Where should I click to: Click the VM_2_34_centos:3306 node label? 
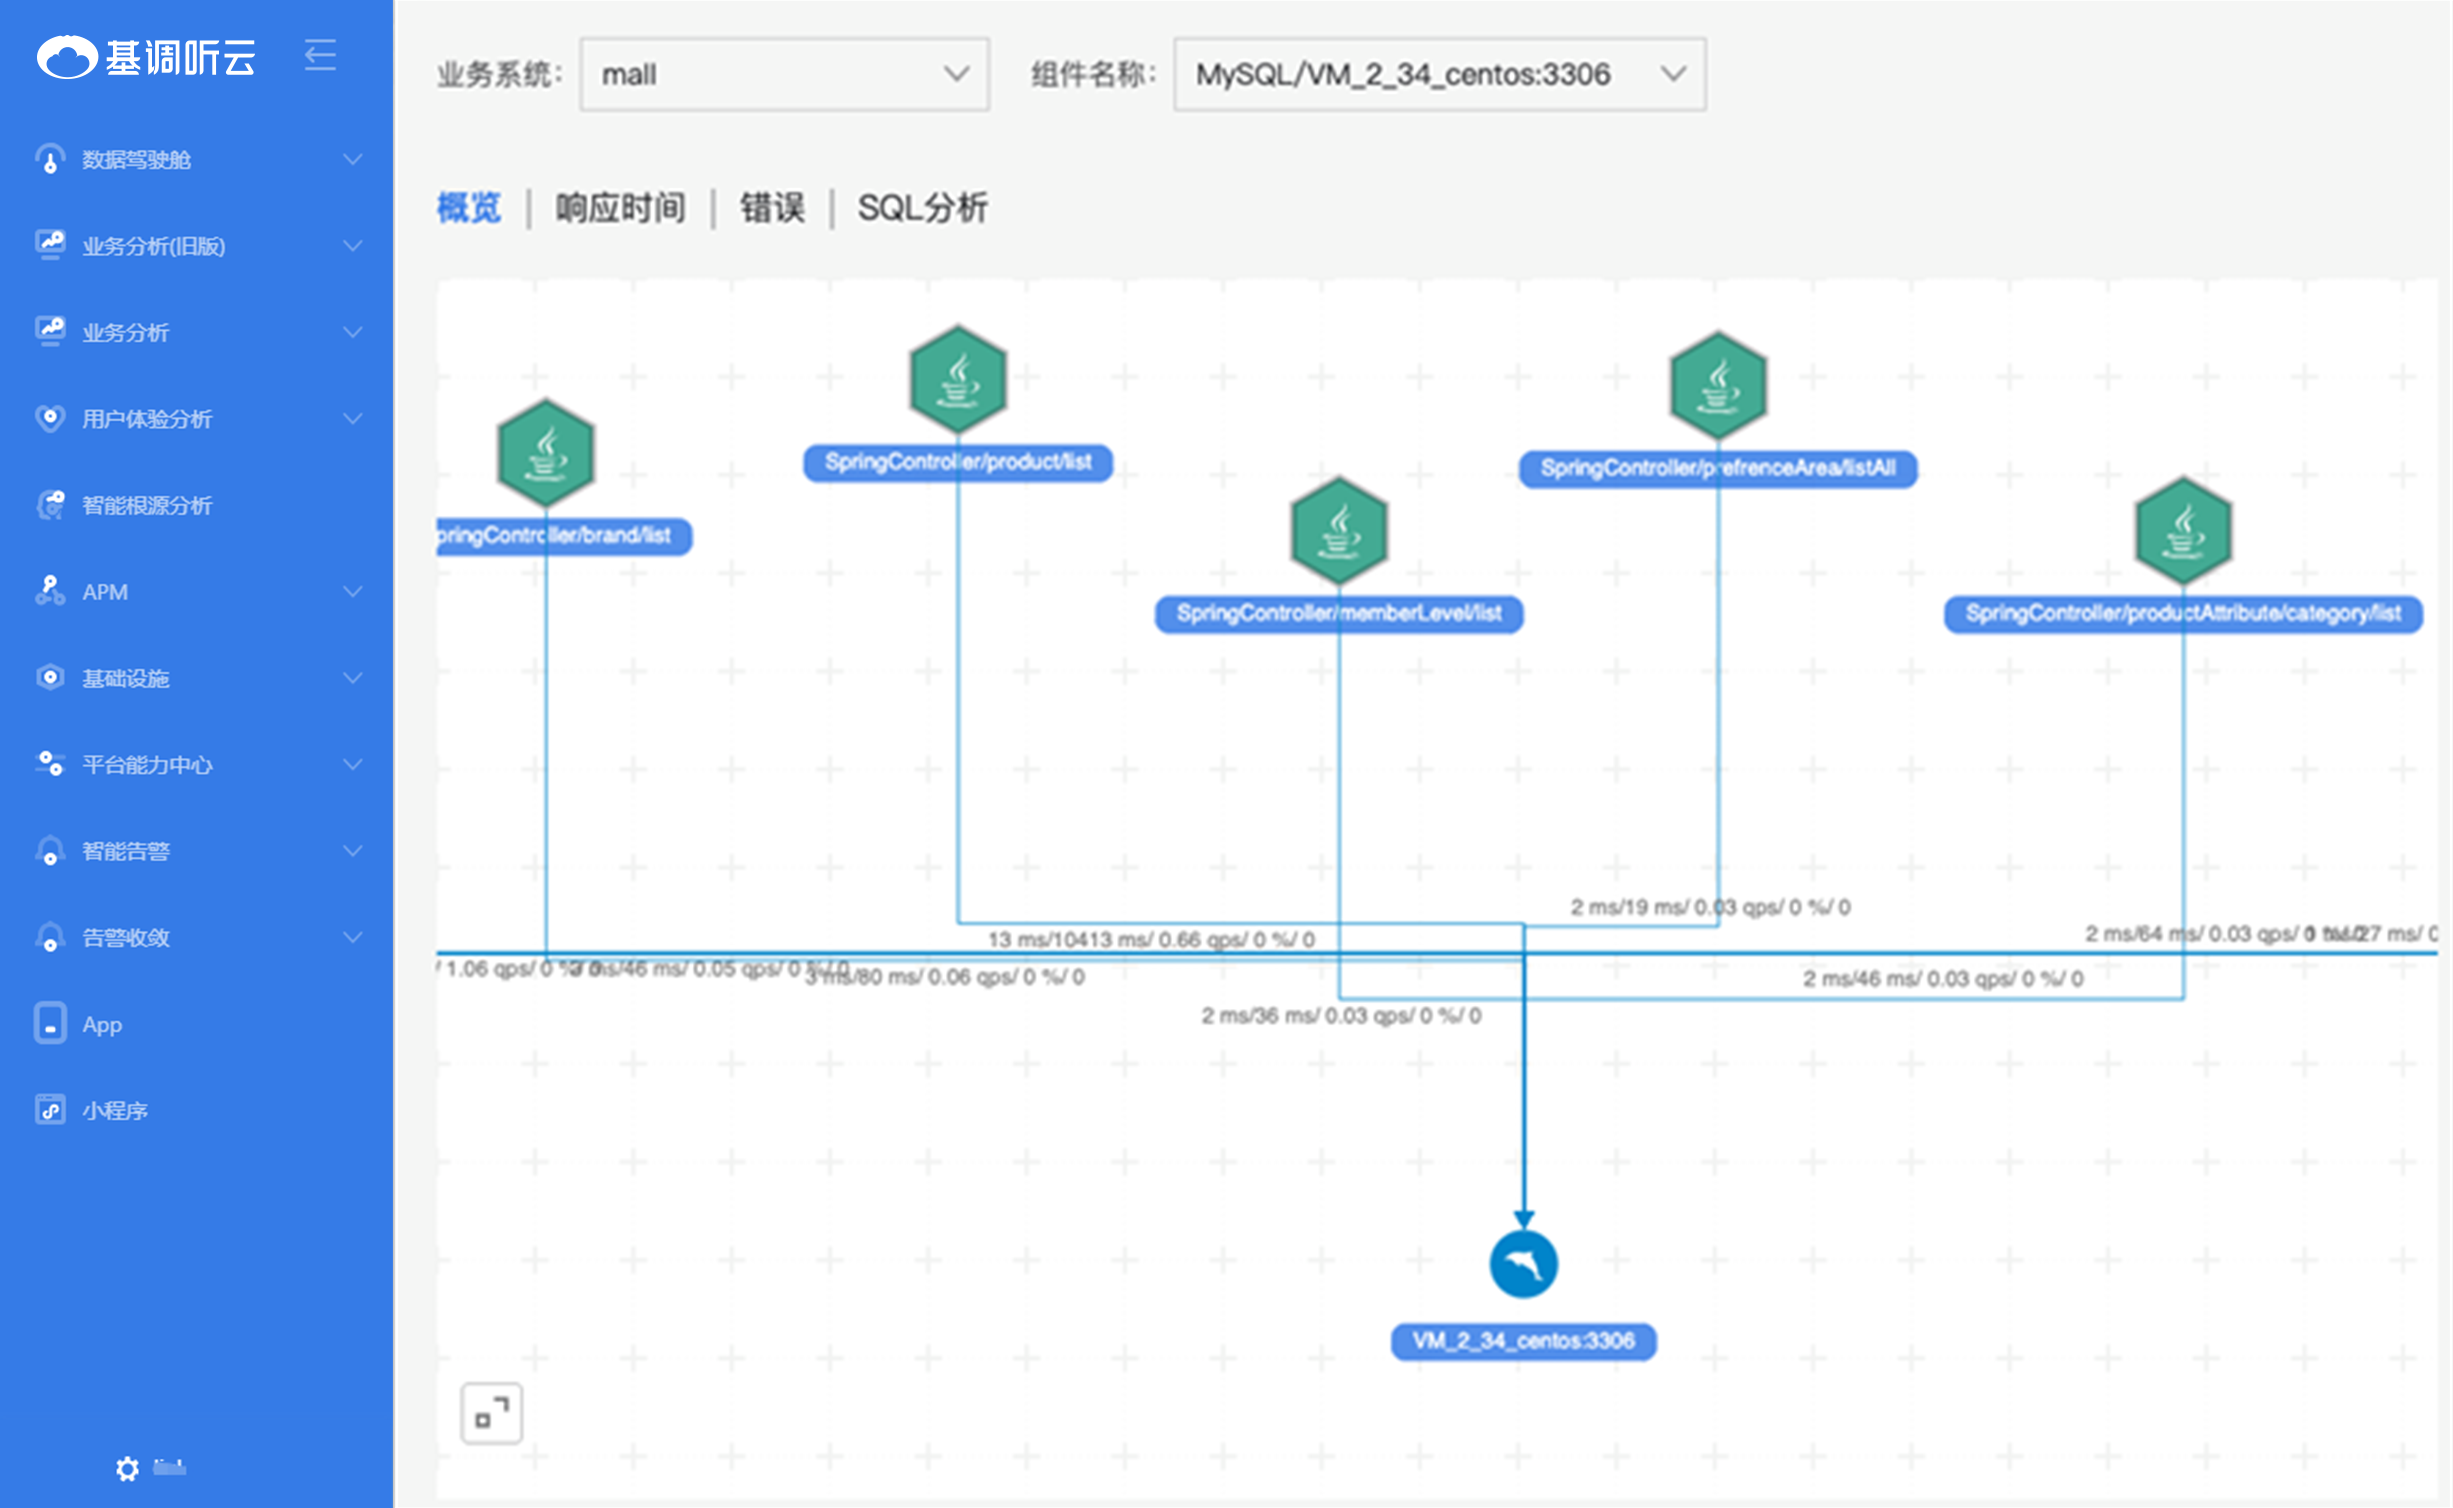point(1524,1341)
